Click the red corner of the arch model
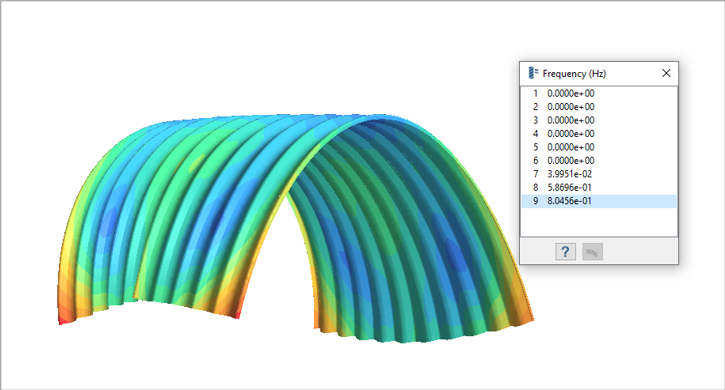725x390 pixels. coord(62,320)
